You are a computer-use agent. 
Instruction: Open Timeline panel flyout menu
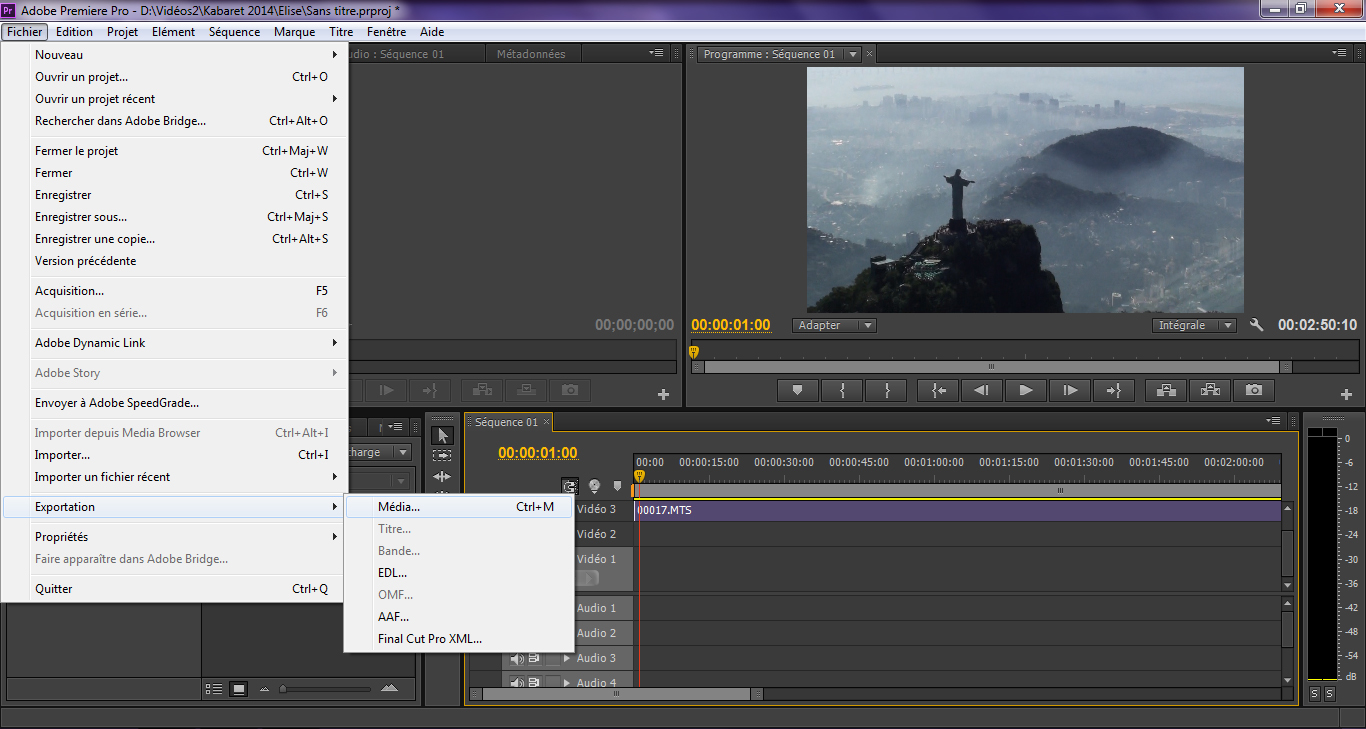tap(1273, 421)
